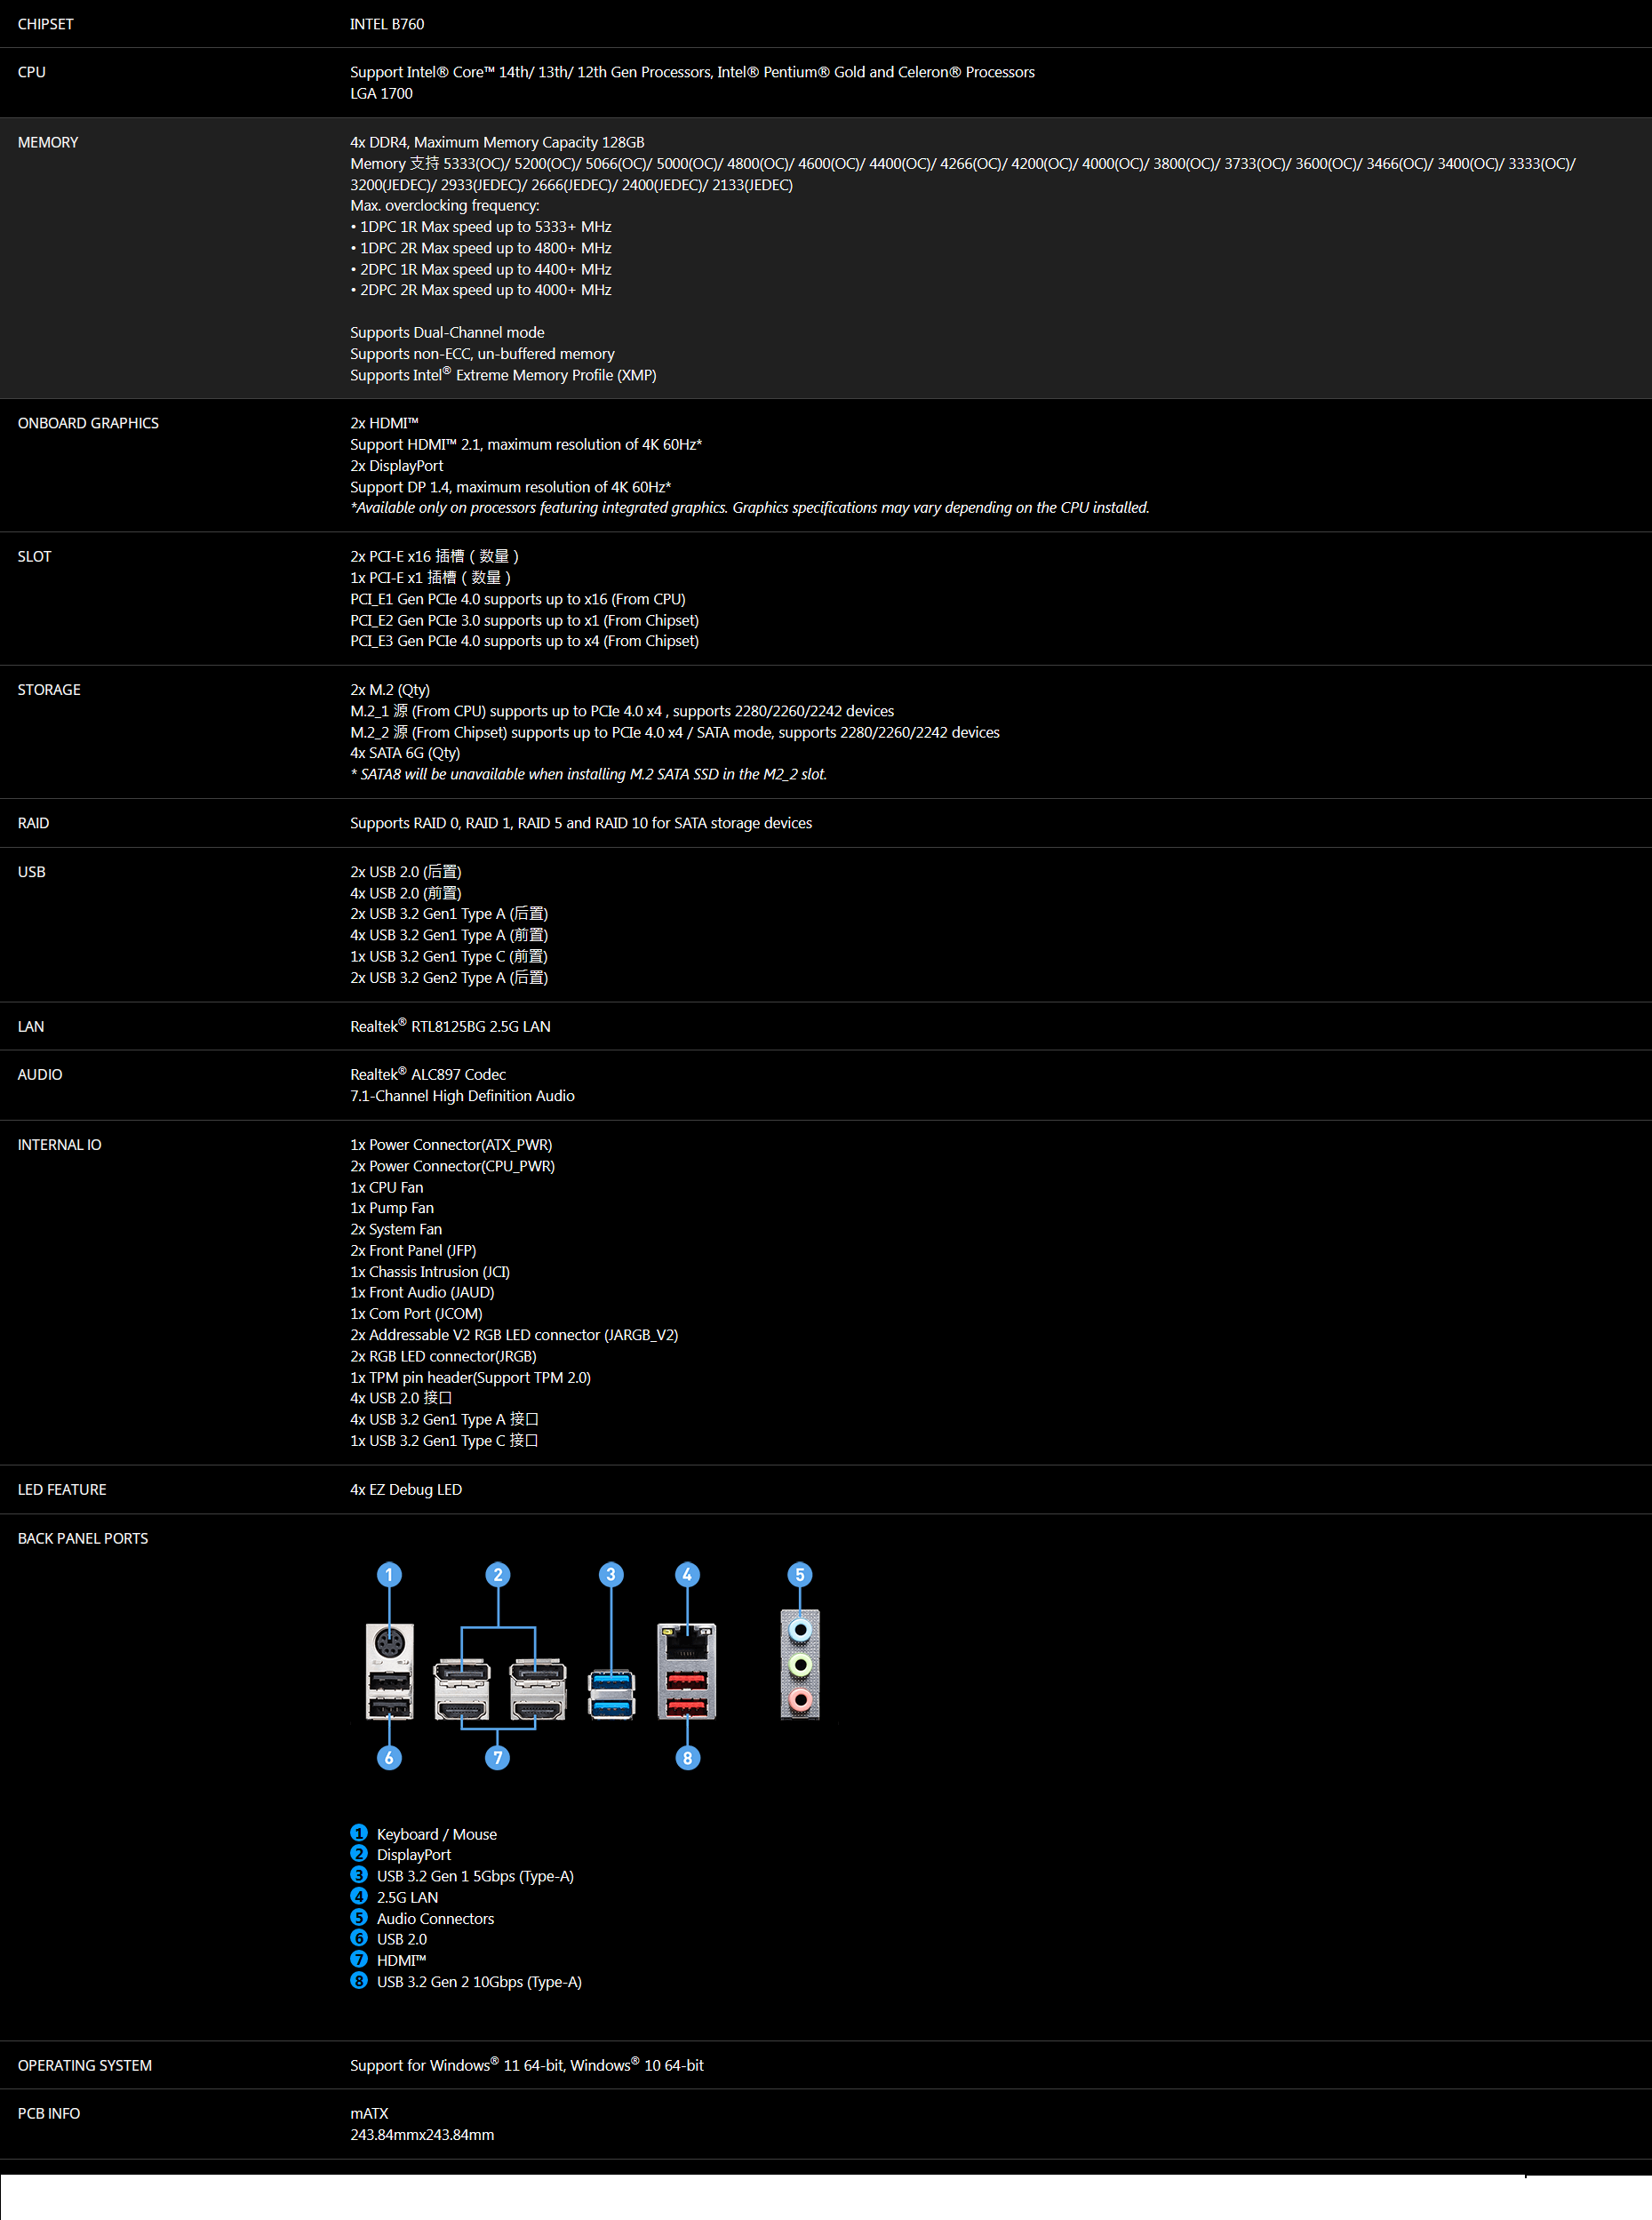
Task: Click the 'Keyboard / Mouse' legend text
Action: (437, 1834)
